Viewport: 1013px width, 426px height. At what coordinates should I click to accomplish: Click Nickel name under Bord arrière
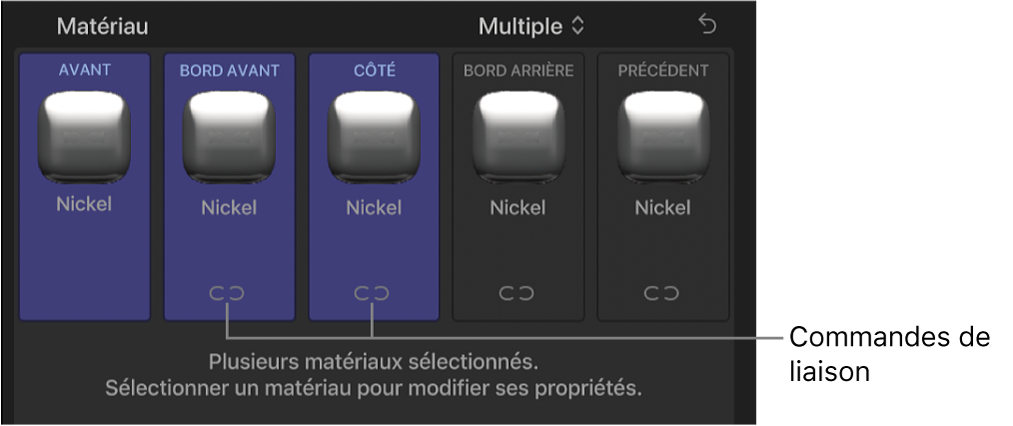(518, 208)
